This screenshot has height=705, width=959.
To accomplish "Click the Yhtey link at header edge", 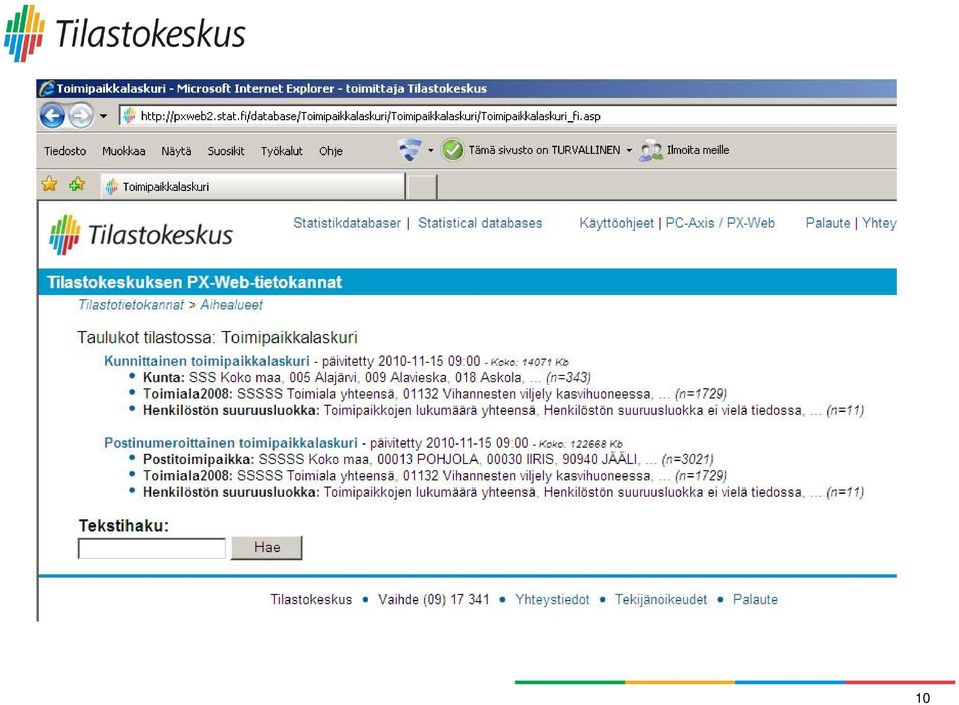I will (x=879, y=223).
